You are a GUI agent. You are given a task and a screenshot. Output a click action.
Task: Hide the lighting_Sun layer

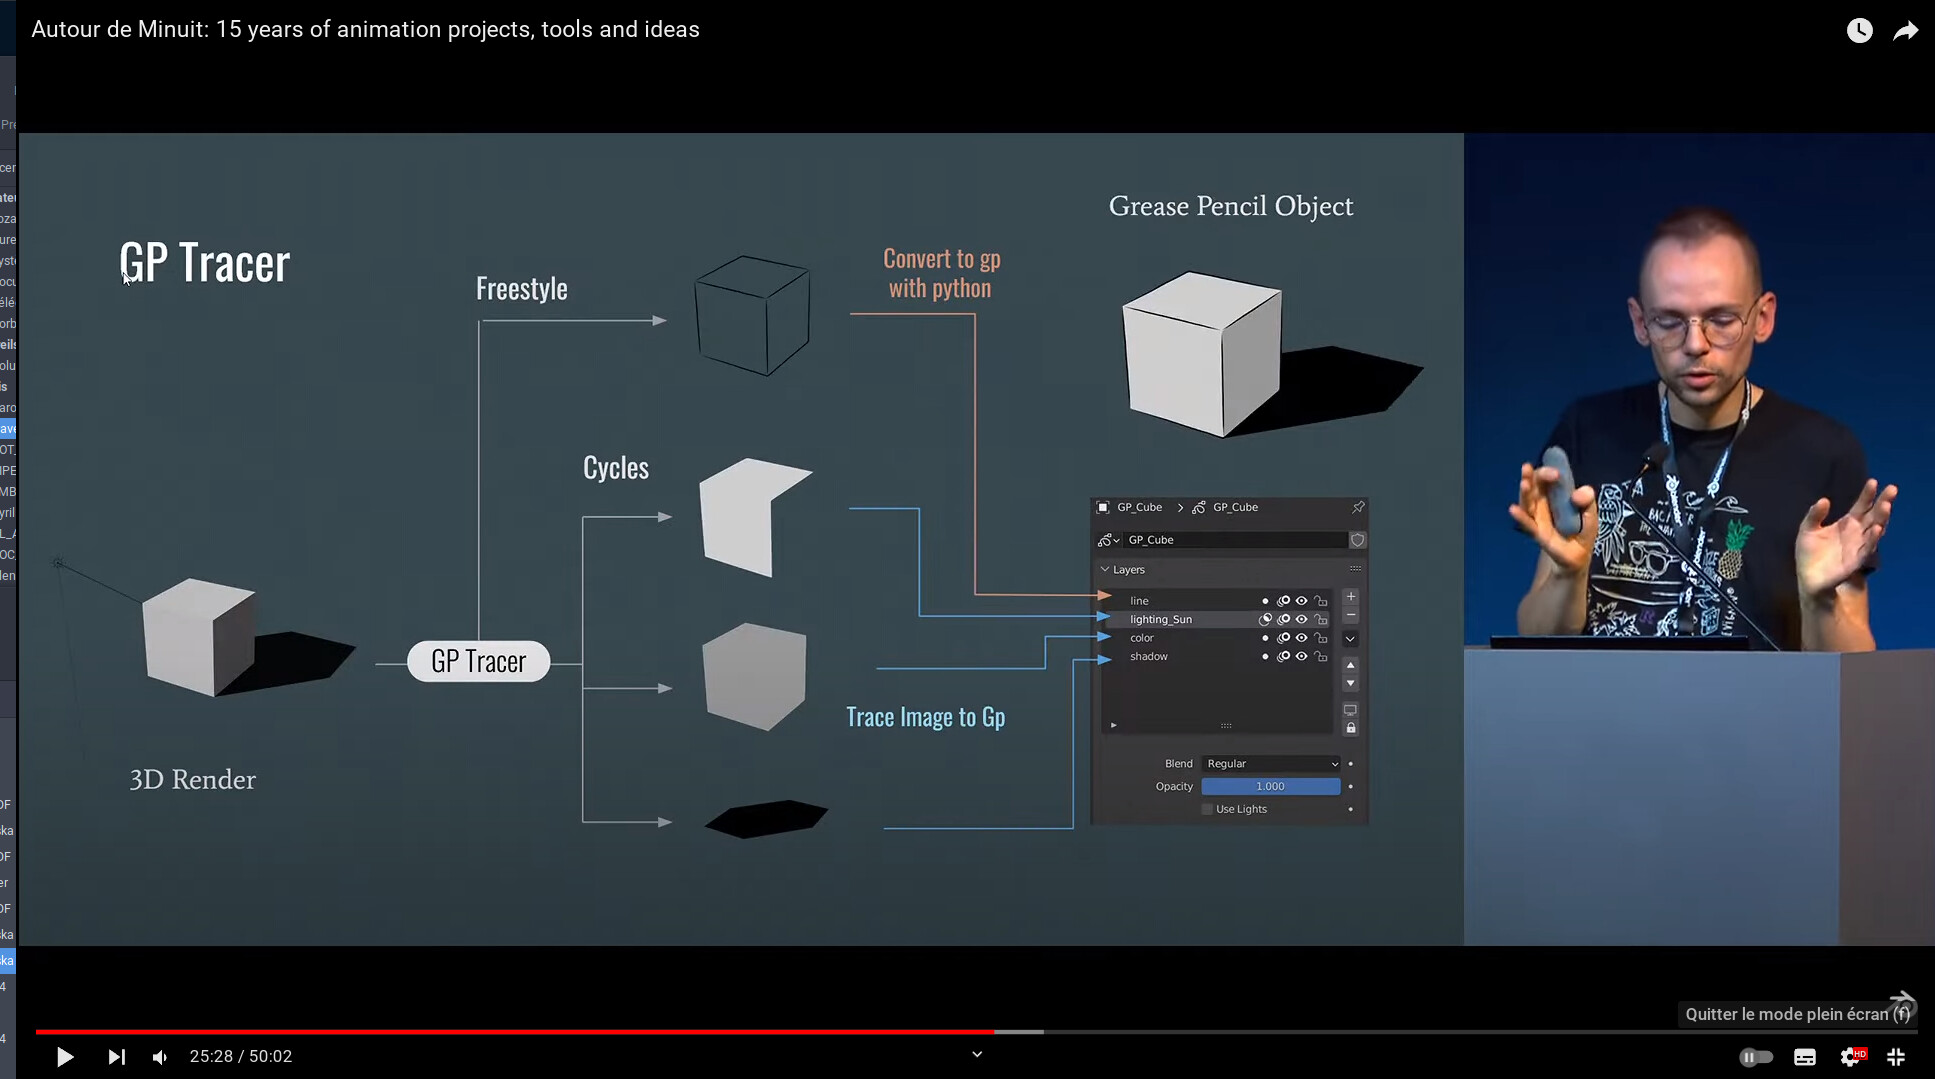pos(1301,619)
